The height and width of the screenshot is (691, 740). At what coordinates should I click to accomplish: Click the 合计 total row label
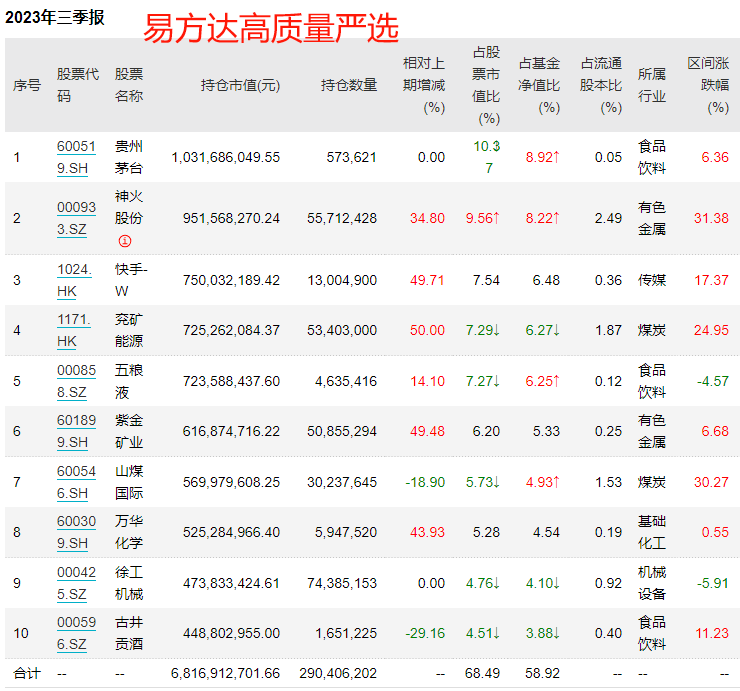[27, 673]
